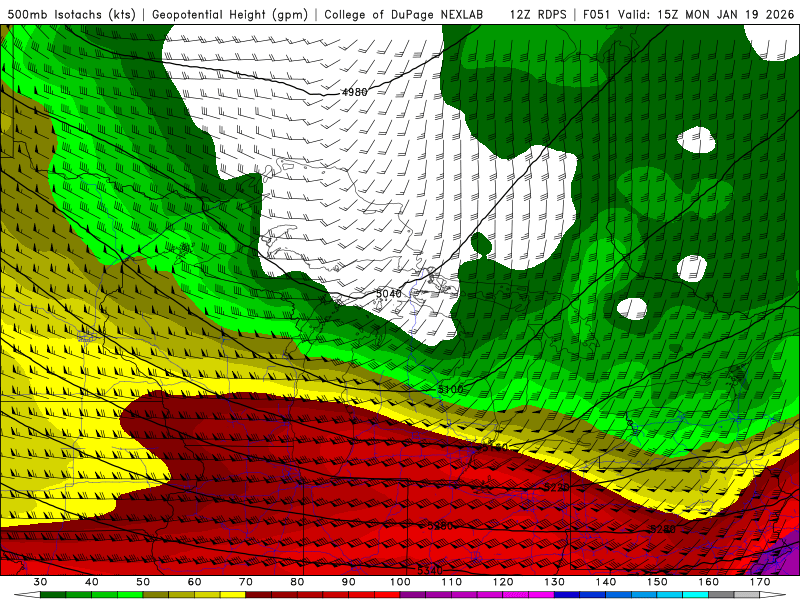
Task: Click the color bar label 120
Action: click(503, 582)
